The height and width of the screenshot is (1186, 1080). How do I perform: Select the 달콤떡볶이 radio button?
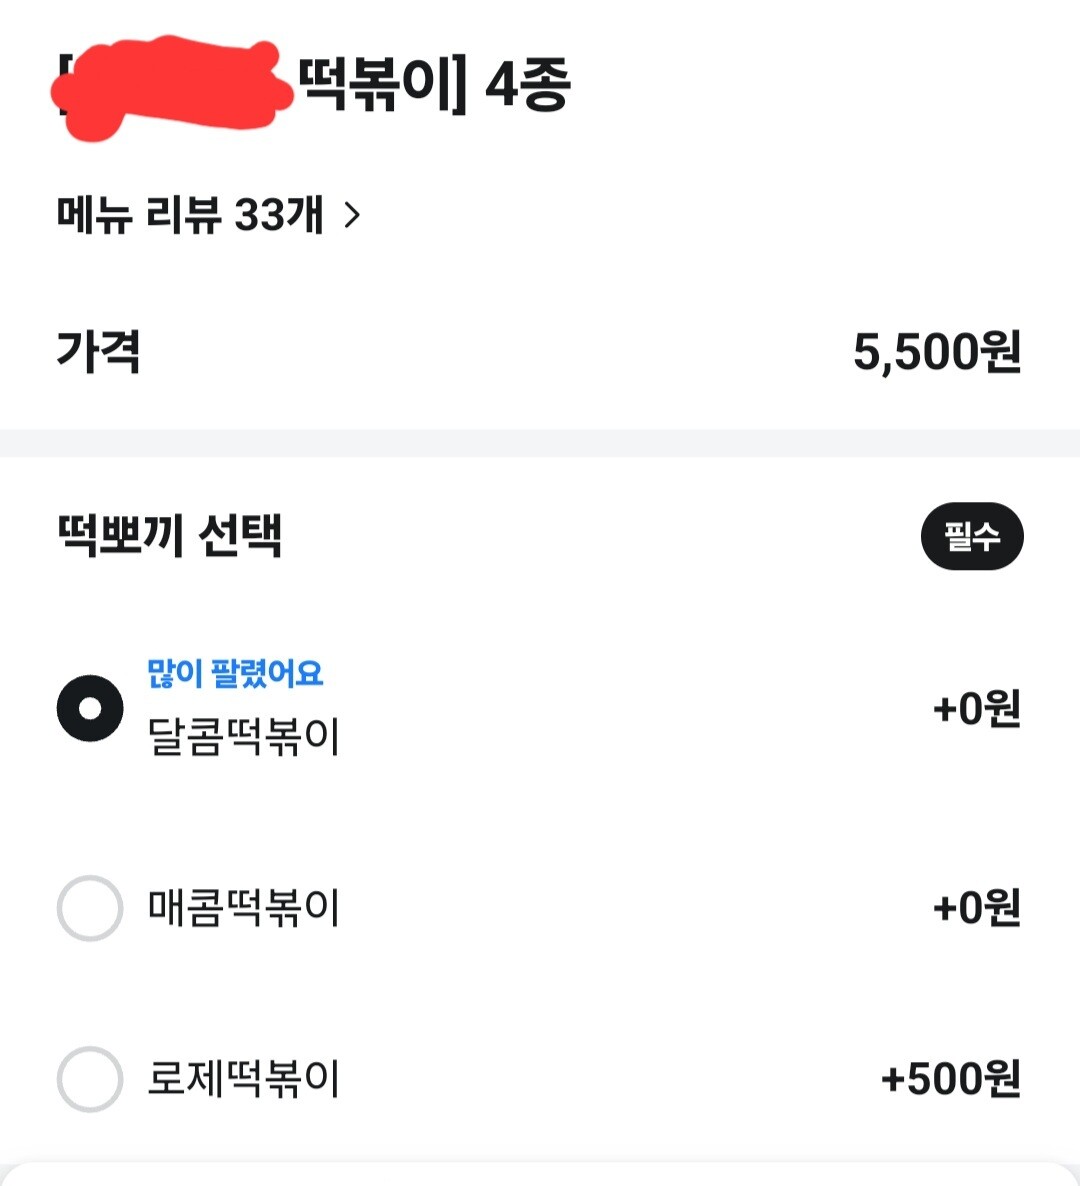pyautogui.click(x=90, y=708)
